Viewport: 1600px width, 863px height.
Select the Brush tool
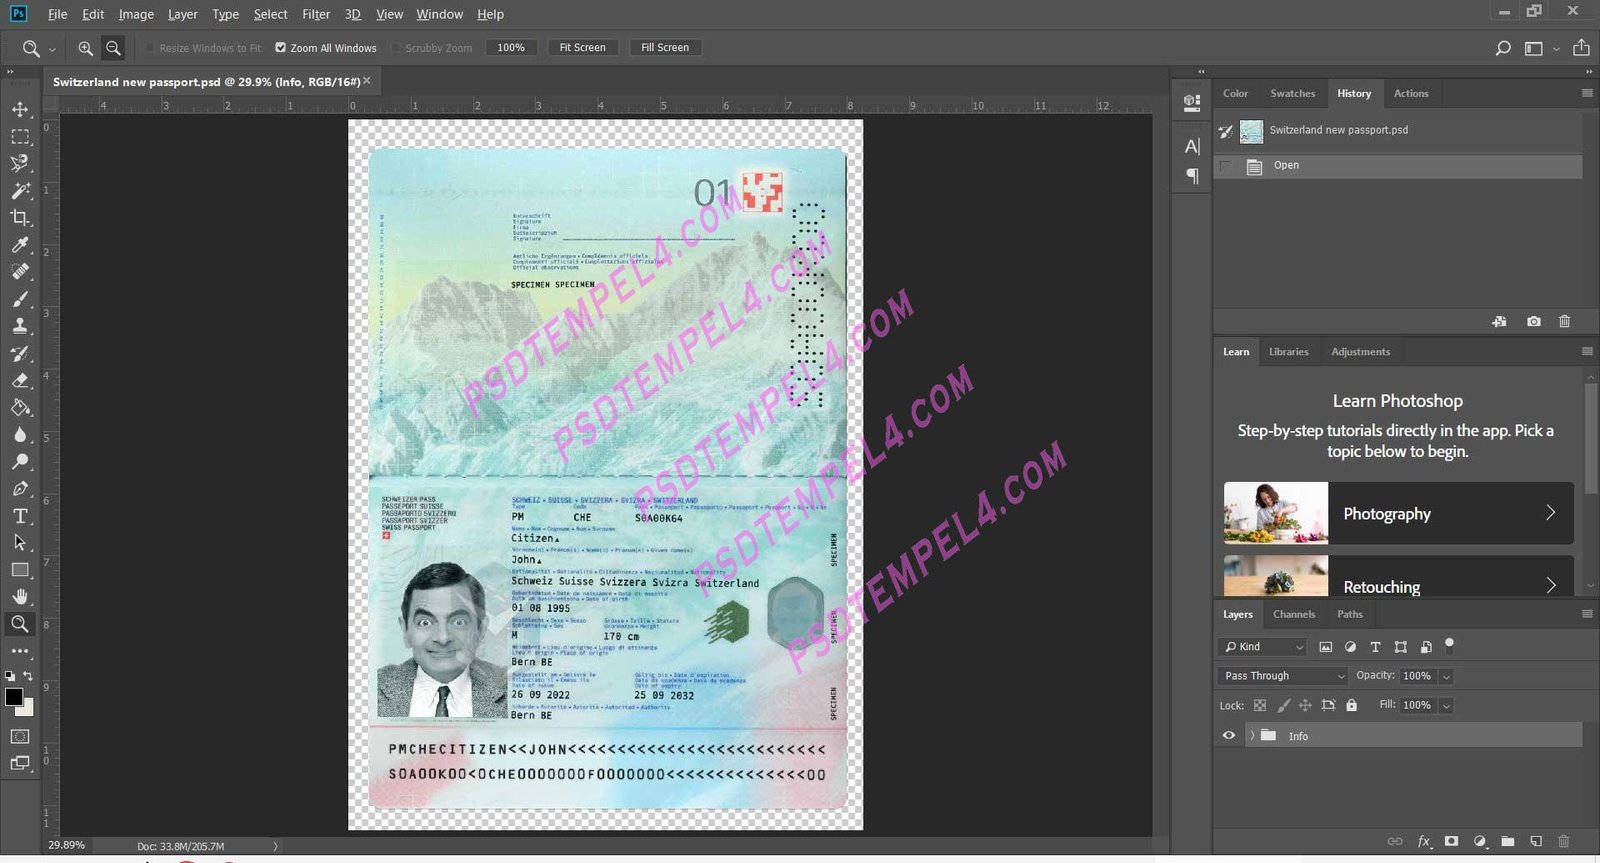tap(20, 299)
